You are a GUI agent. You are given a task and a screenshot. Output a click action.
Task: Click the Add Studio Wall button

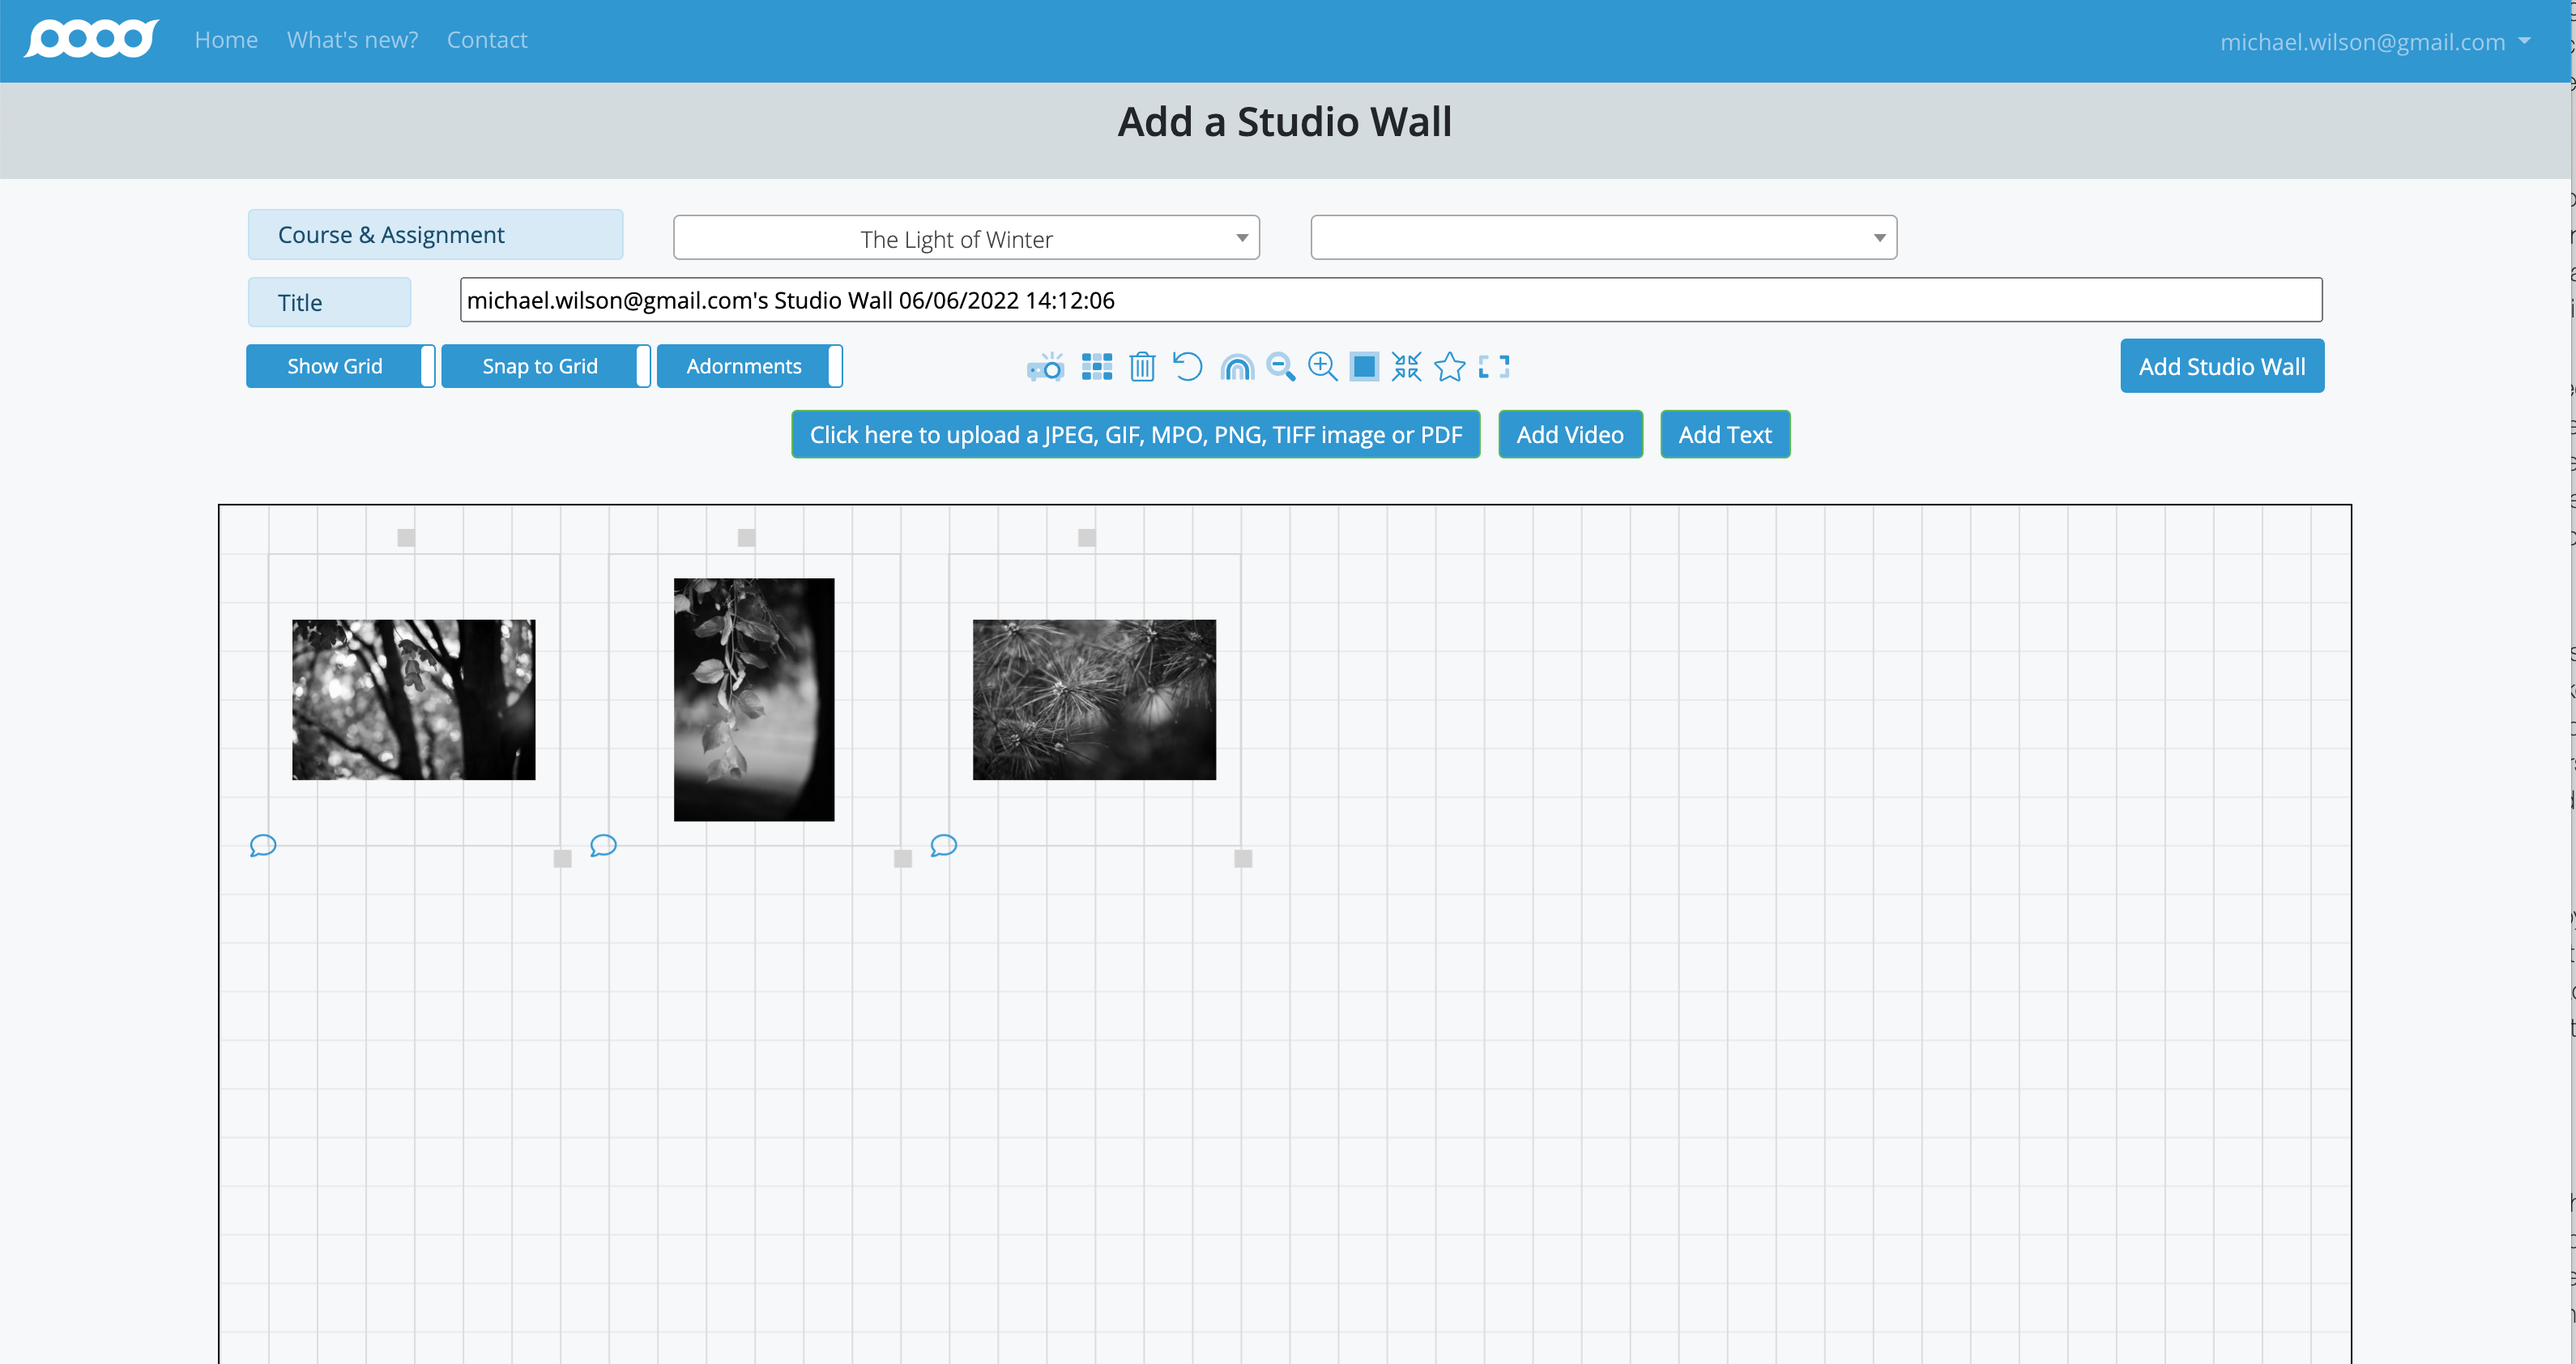point(2222,367)
